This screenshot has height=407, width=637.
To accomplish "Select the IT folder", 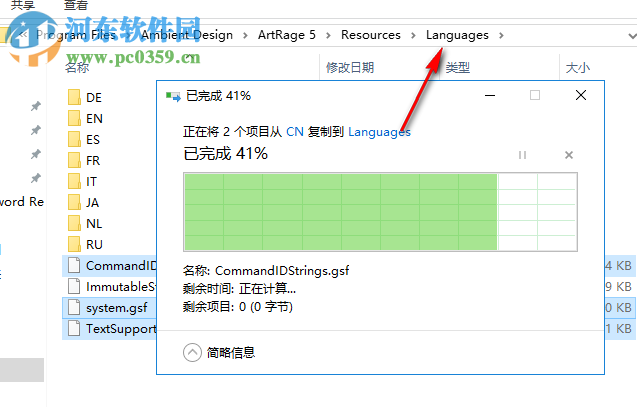I will tap(82, 182).
